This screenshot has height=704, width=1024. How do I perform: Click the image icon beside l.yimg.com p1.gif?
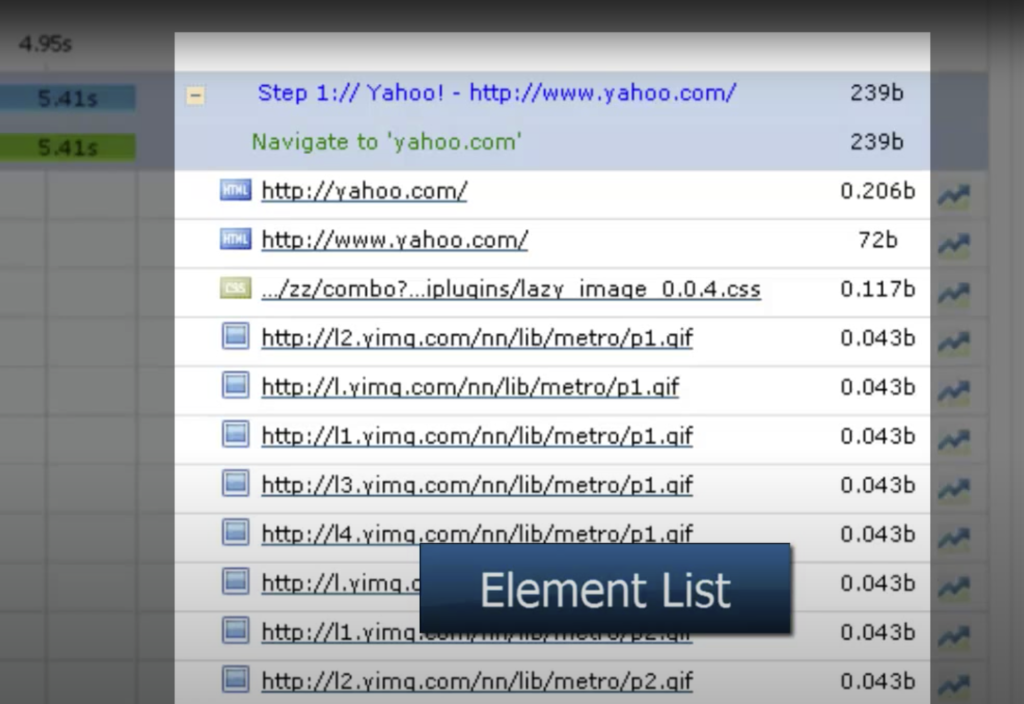point(235,385)
